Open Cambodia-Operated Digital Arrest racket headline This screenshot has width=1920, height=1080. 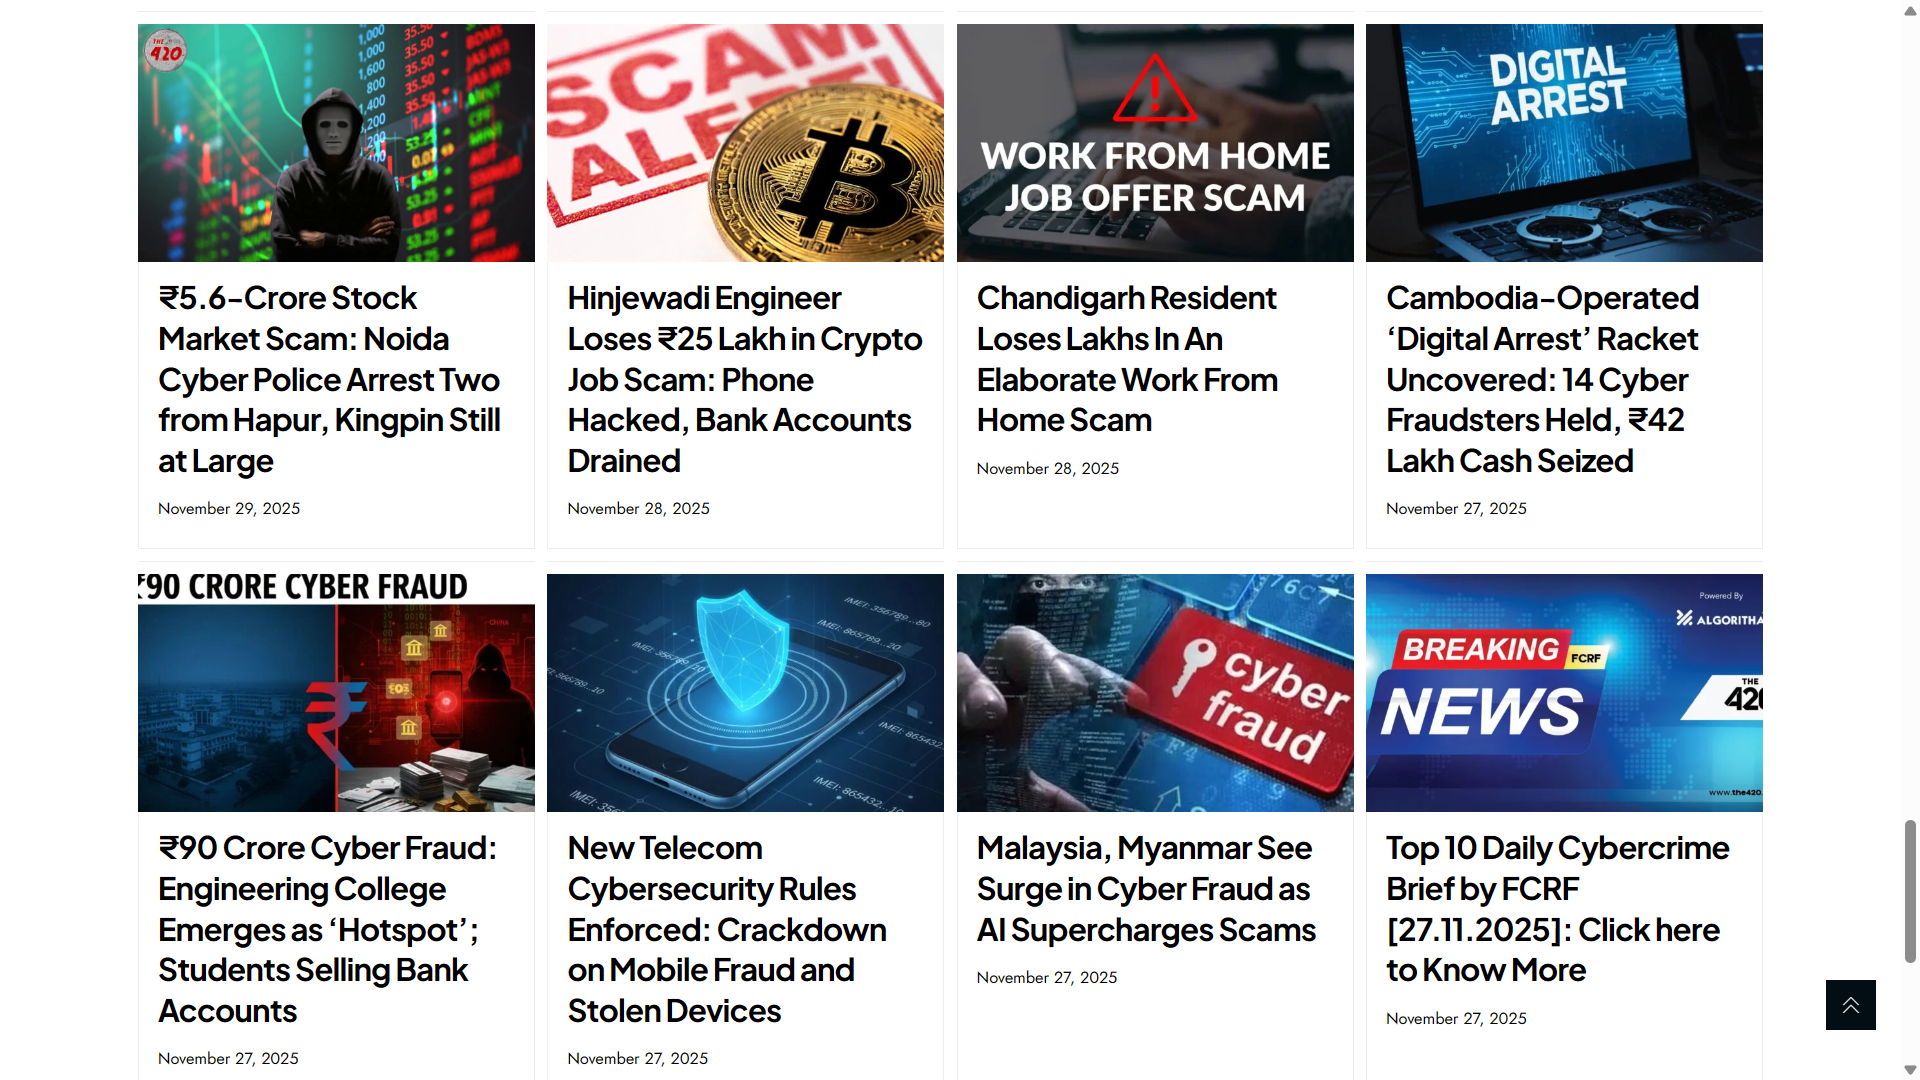coord(1542,379)
